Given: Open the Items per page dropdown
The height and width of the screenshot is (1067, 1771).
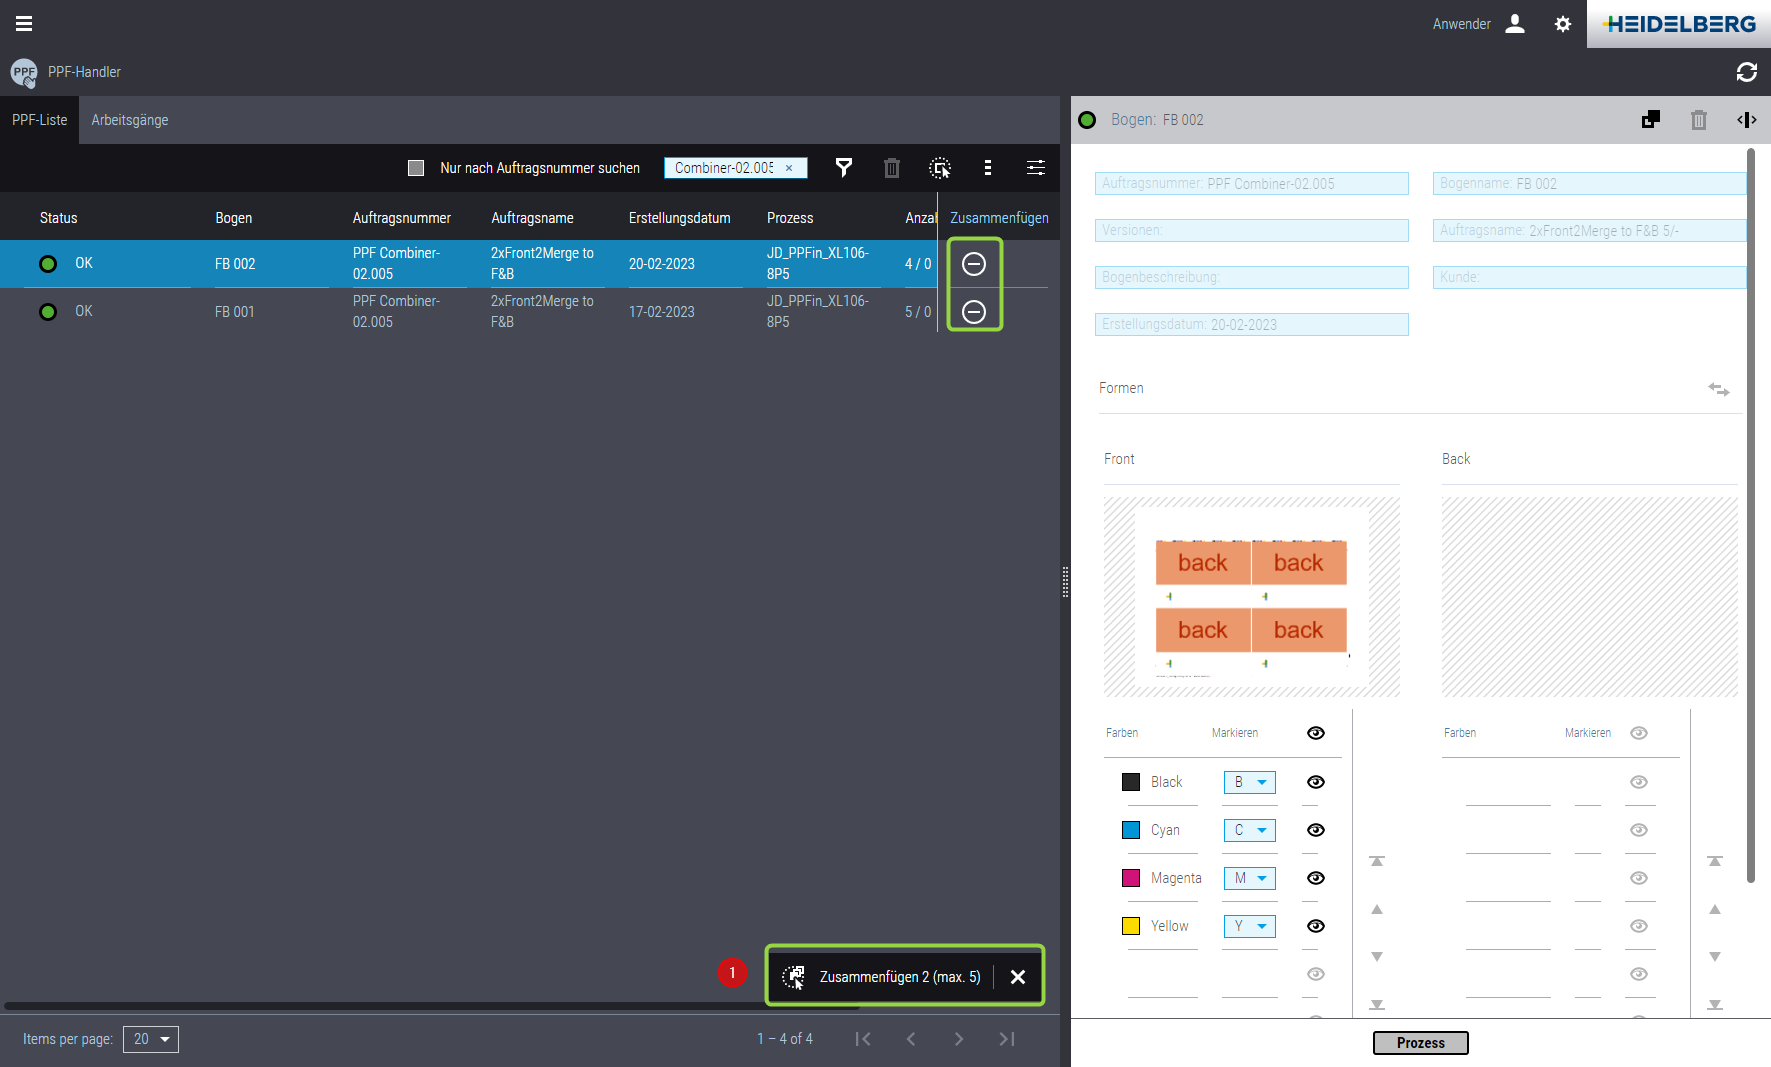Looking at the screenshot, I should click(151, 1039).
